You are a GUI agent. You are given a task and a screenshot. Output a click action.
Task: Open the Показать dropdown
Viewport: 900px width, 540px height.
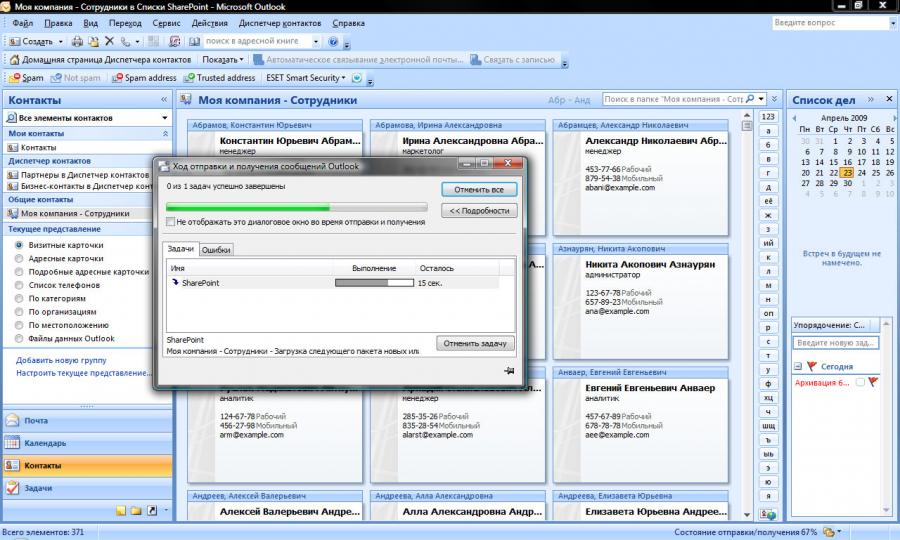pyautogui.click(x=223, y=60)
